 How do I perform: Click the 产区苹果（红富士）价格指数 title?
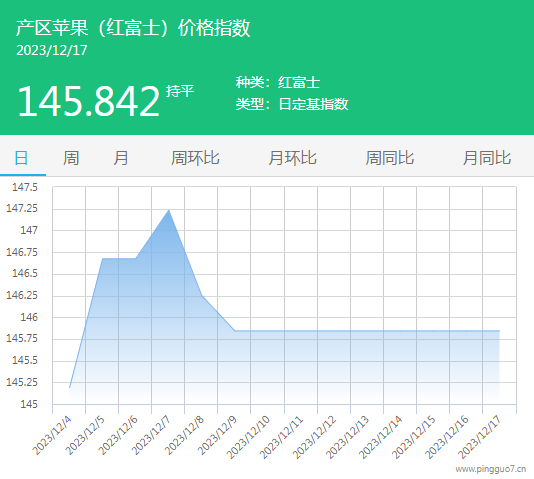tap(133, 28)
